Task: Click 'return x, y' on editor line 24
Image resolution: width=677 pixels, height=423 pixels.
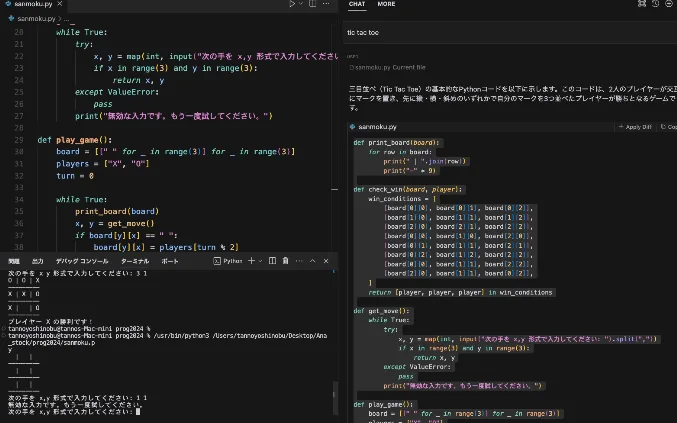Action: (138, 80)
